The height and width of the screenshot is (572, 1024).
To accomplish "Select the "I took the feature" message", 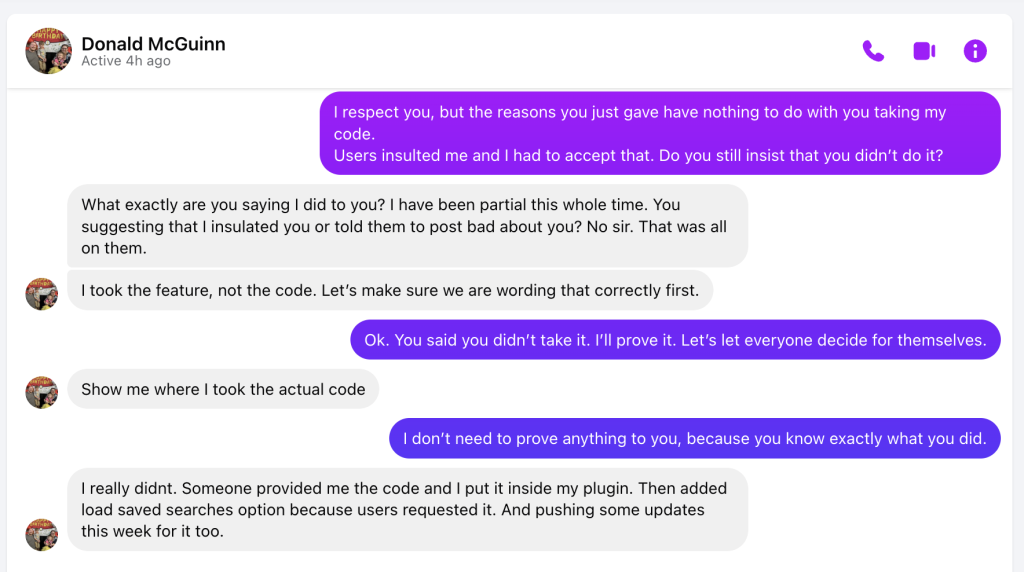I will click(390, 291).
